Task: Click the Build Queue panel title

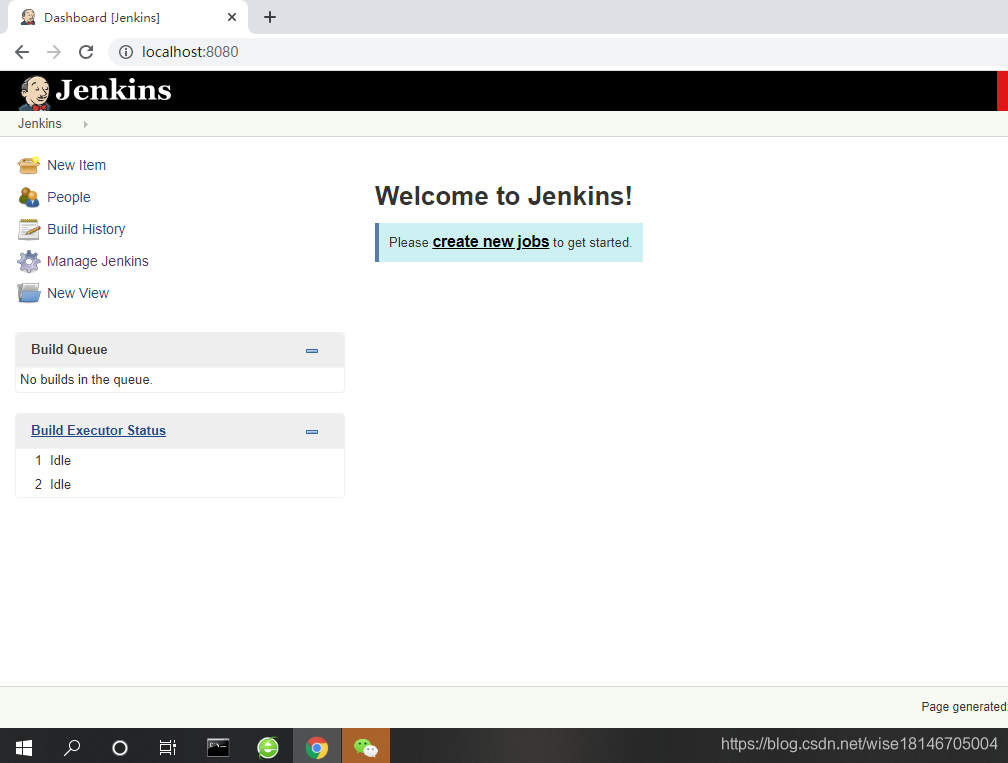Action: [x=69, y=350]
